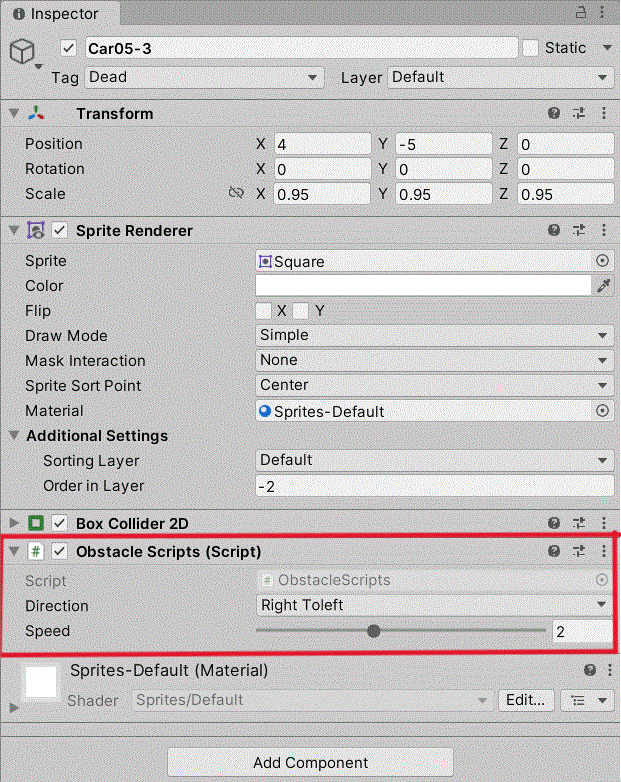Open the Layer dropdown showing Default
621x782 pixels.
pyautogui.click(x=501, y=77)
